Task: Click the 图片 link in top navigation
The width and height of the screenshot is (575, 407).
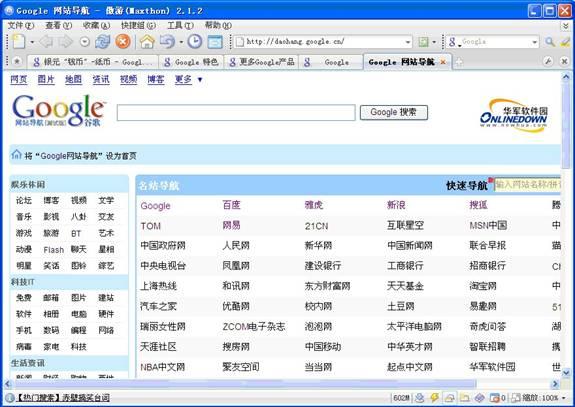Action: tap(46, 79)
